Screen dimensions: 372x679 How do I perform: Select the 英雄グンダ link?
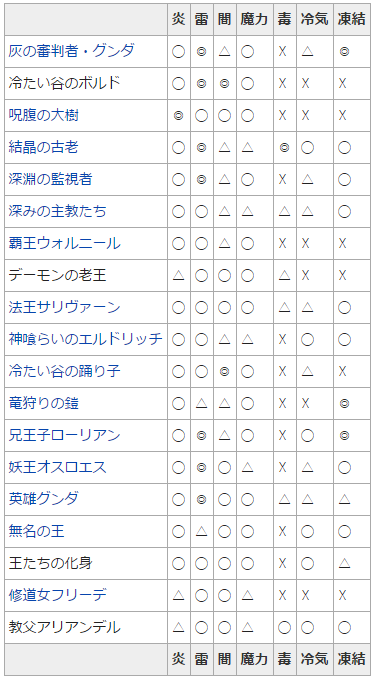pyautogui.click(x=43, y=499)
